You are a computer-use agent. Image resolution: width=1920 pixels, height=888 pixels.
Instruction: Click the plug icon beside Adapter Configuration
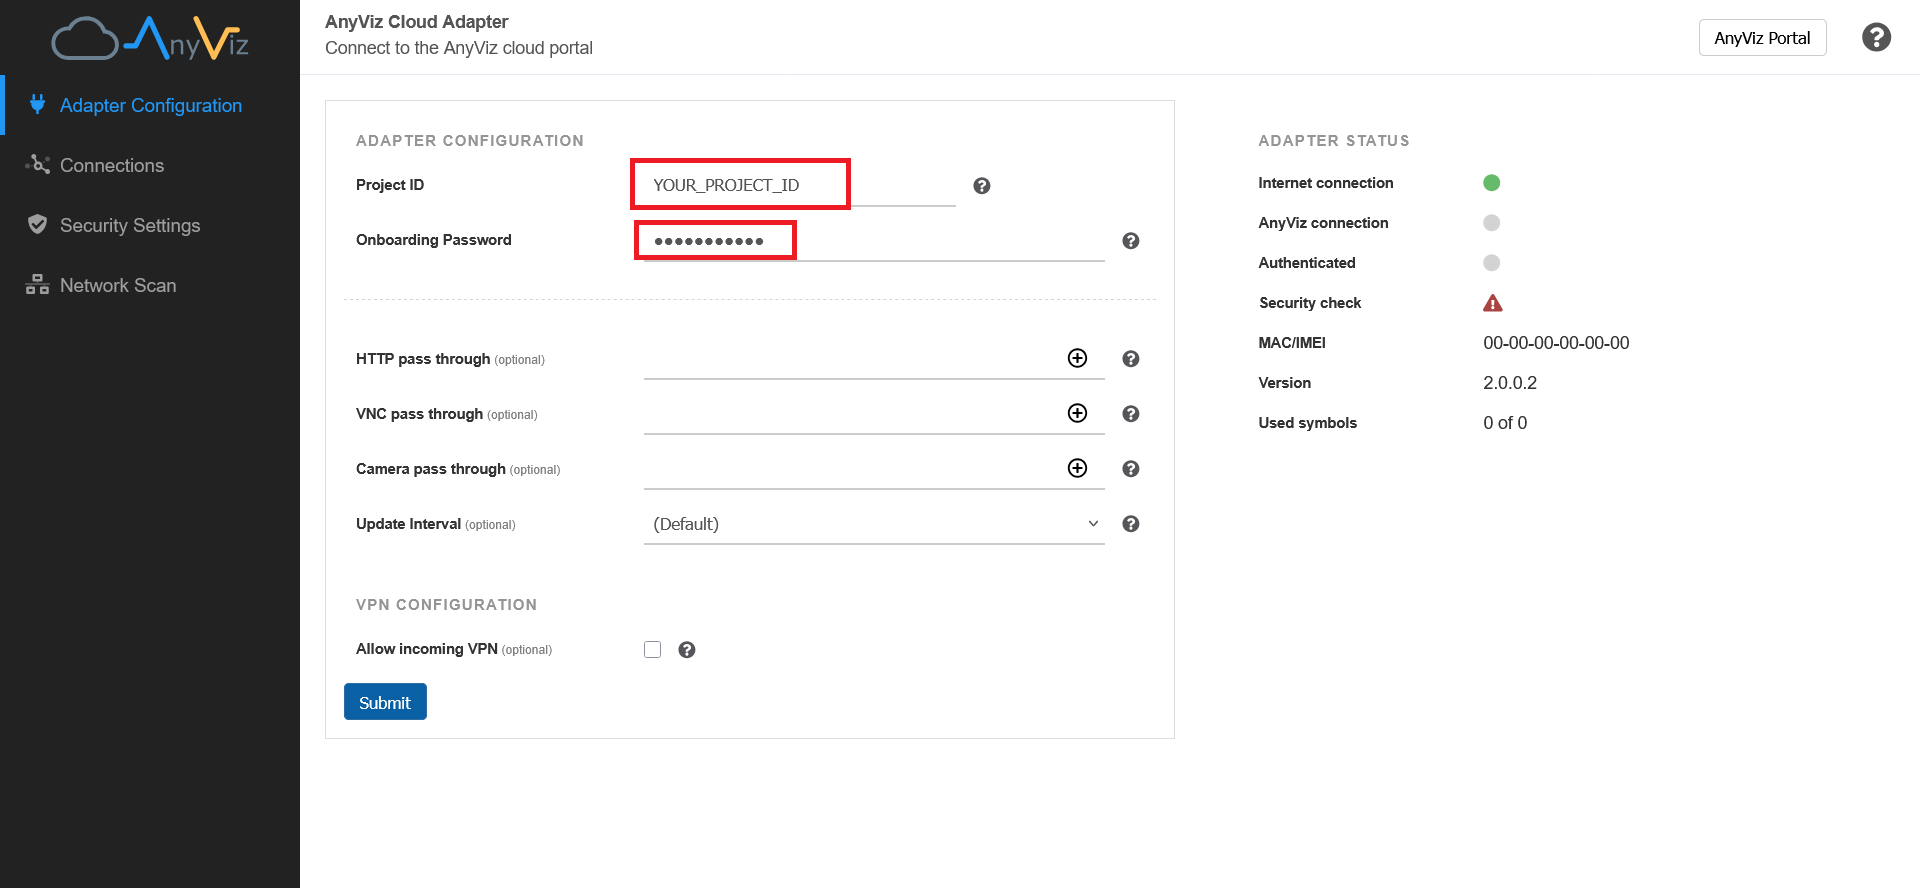(37, 104)
